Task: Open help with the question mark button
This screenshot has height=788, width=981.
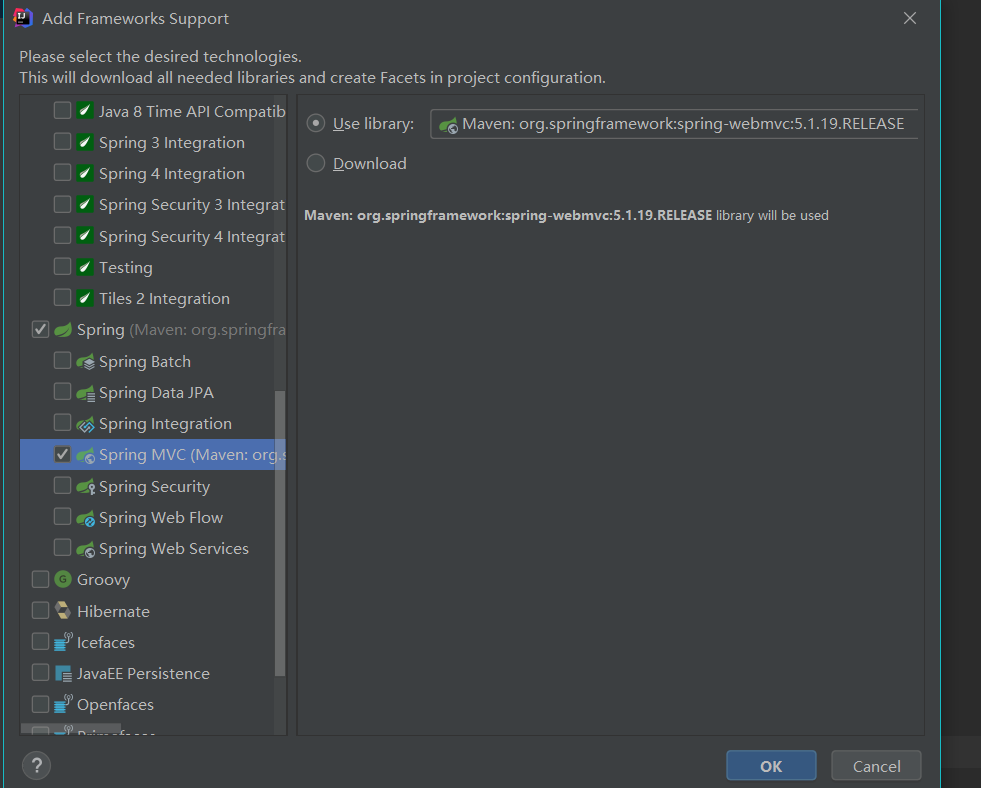Action: point(36,765)
